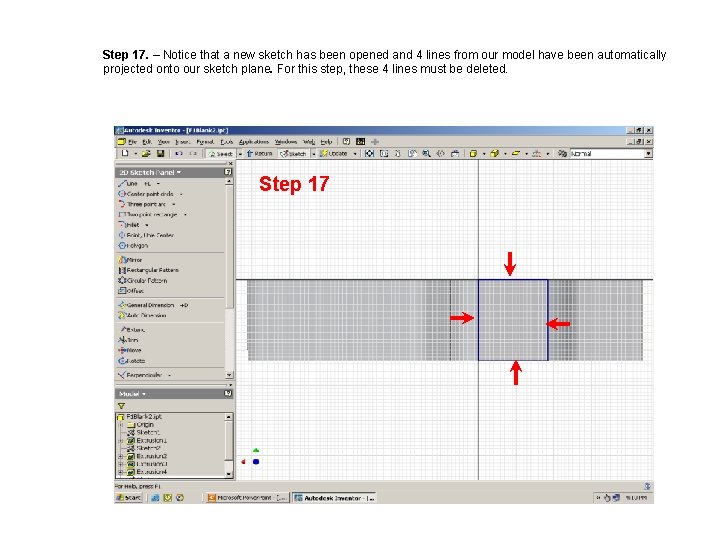
Task: Click the Windows Start button
Action: [129, 498]
